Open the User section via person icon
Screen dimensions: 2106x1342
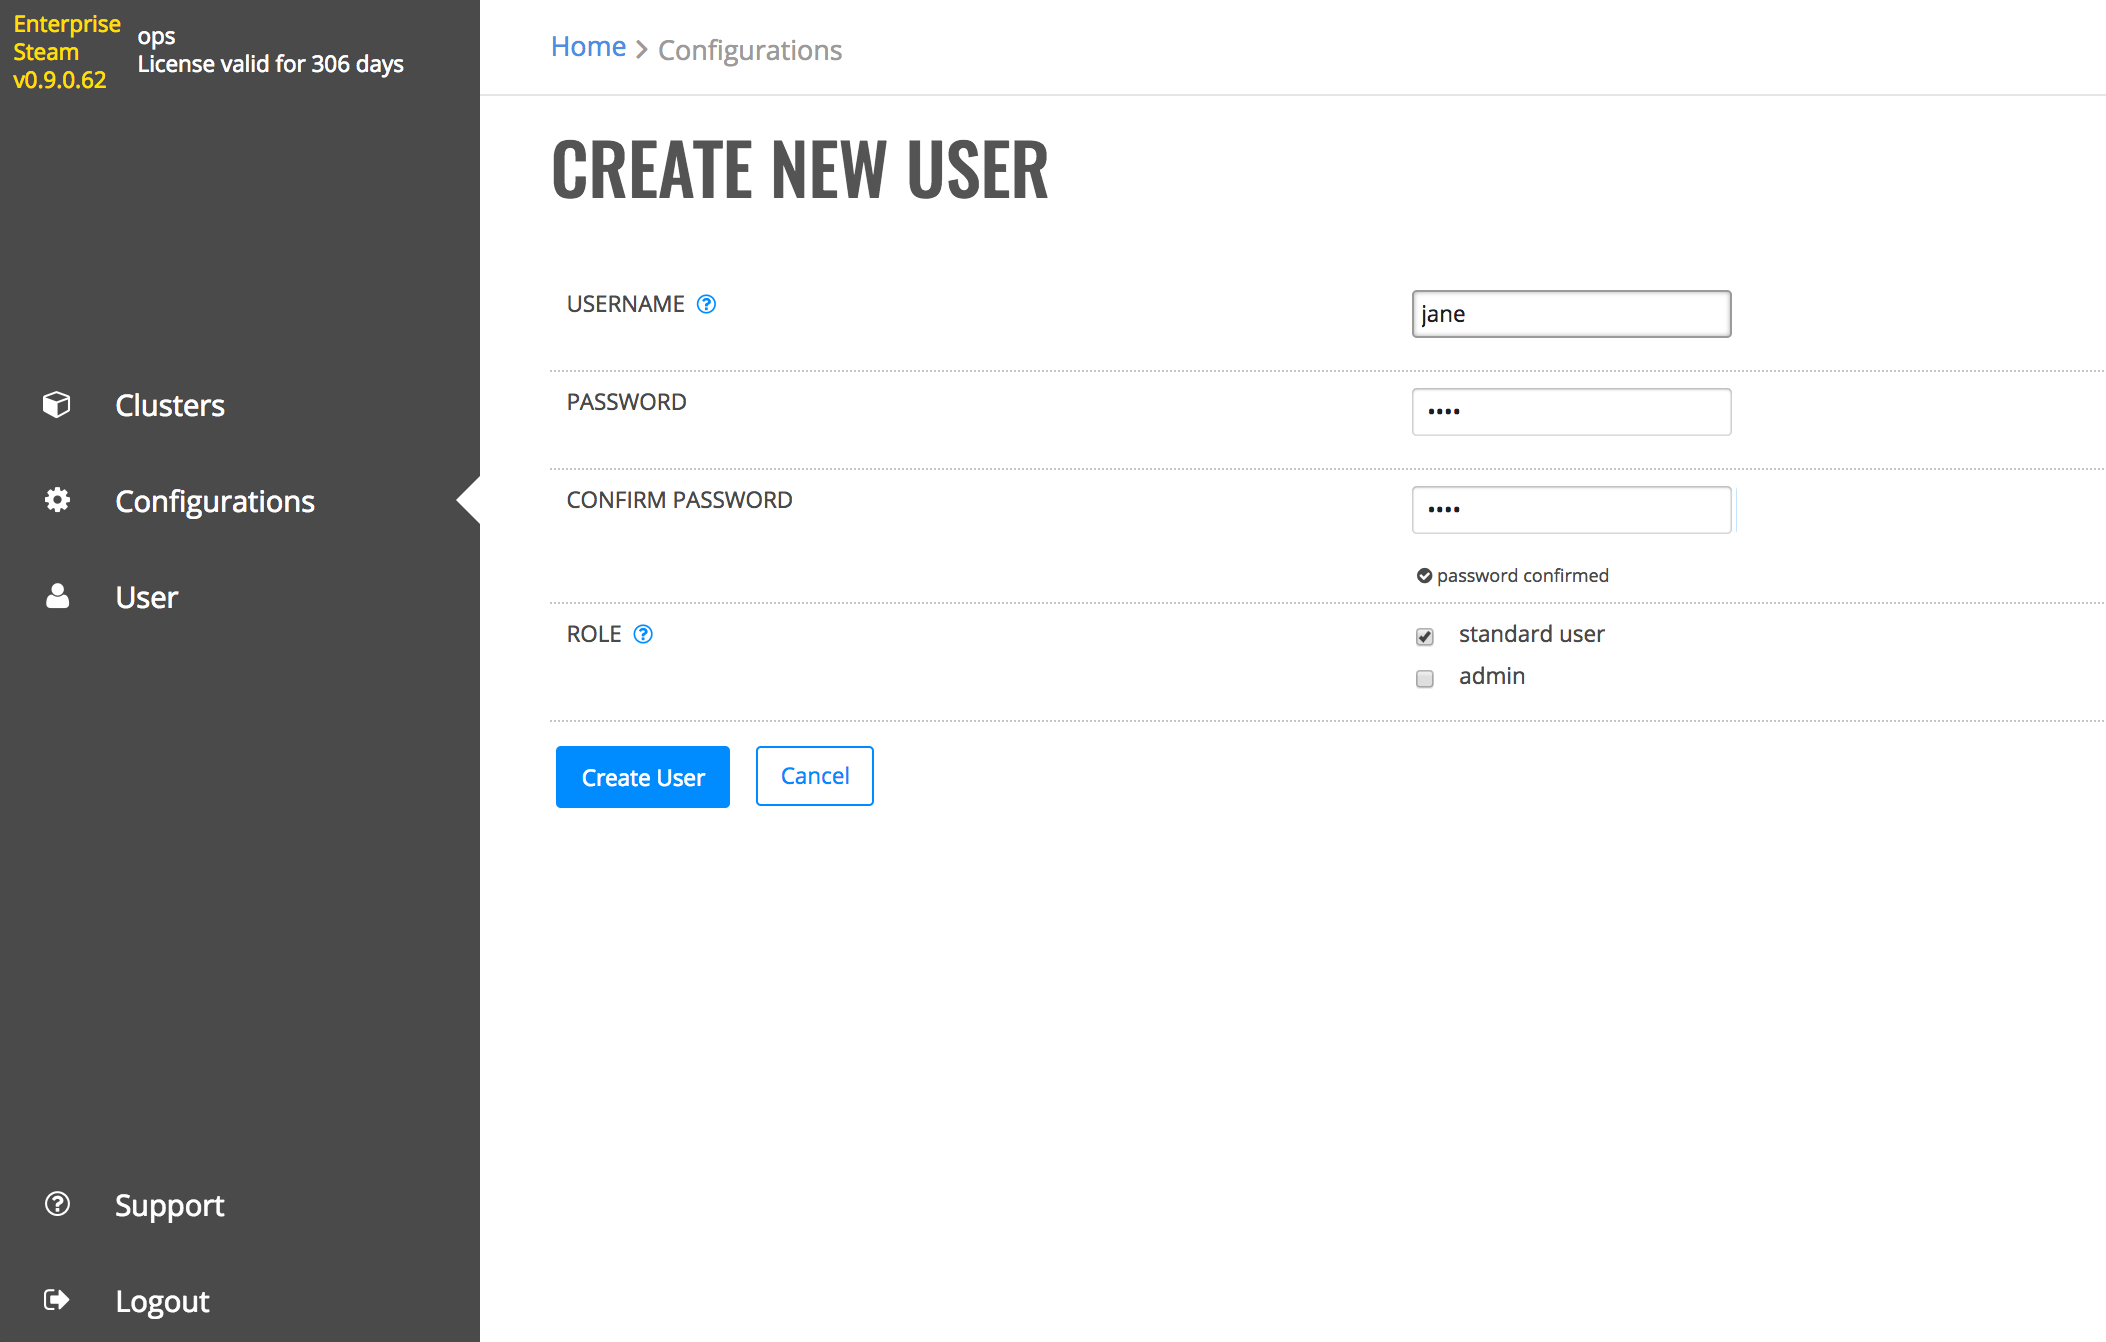tap(56, 596)
